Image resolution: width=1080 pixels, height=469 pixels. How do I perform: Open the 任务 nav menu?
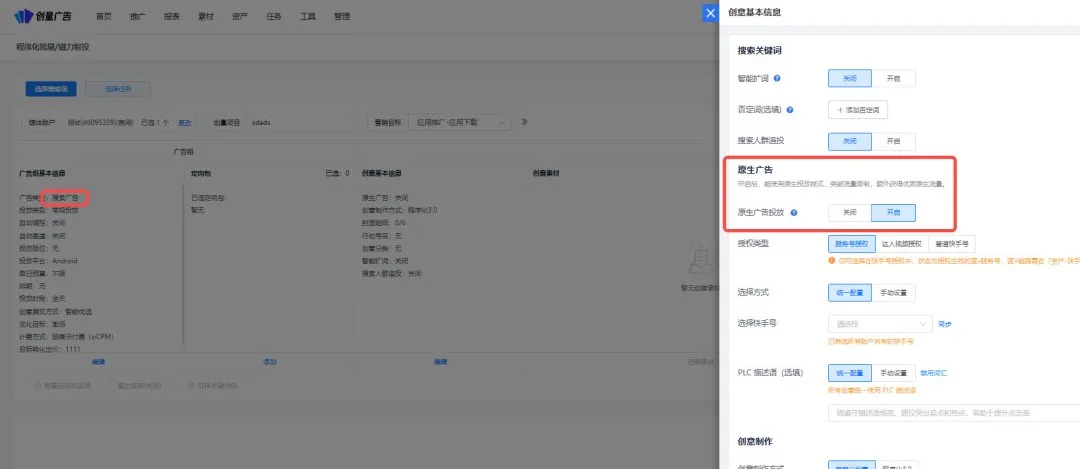point(273,17)
